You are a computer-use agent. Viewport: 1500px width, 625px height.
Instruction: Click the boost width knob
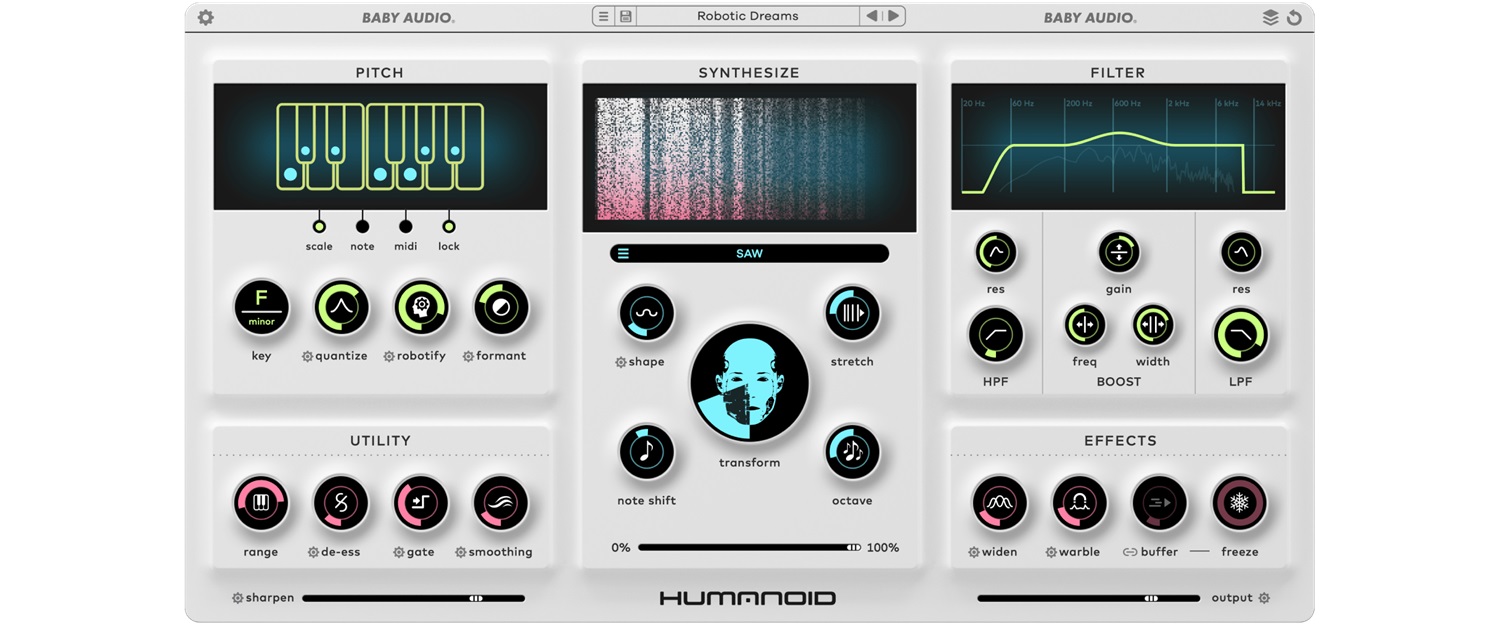pyautogui.click(x=1153, y=325)
